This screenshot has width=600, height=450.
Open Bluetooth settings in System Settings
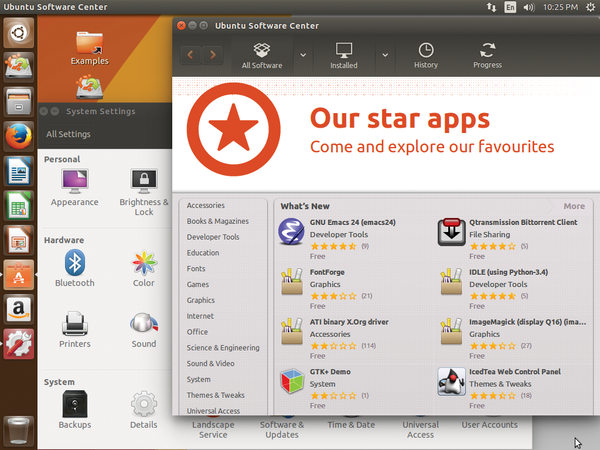(75, 268)
